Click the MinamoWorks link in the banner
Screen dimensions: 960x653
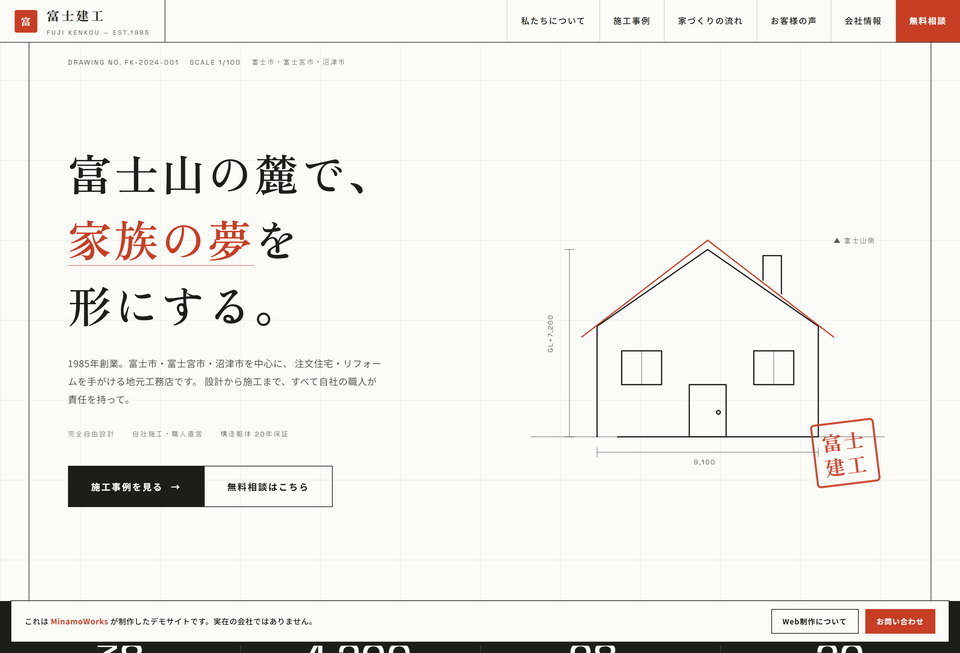point(79,621)
